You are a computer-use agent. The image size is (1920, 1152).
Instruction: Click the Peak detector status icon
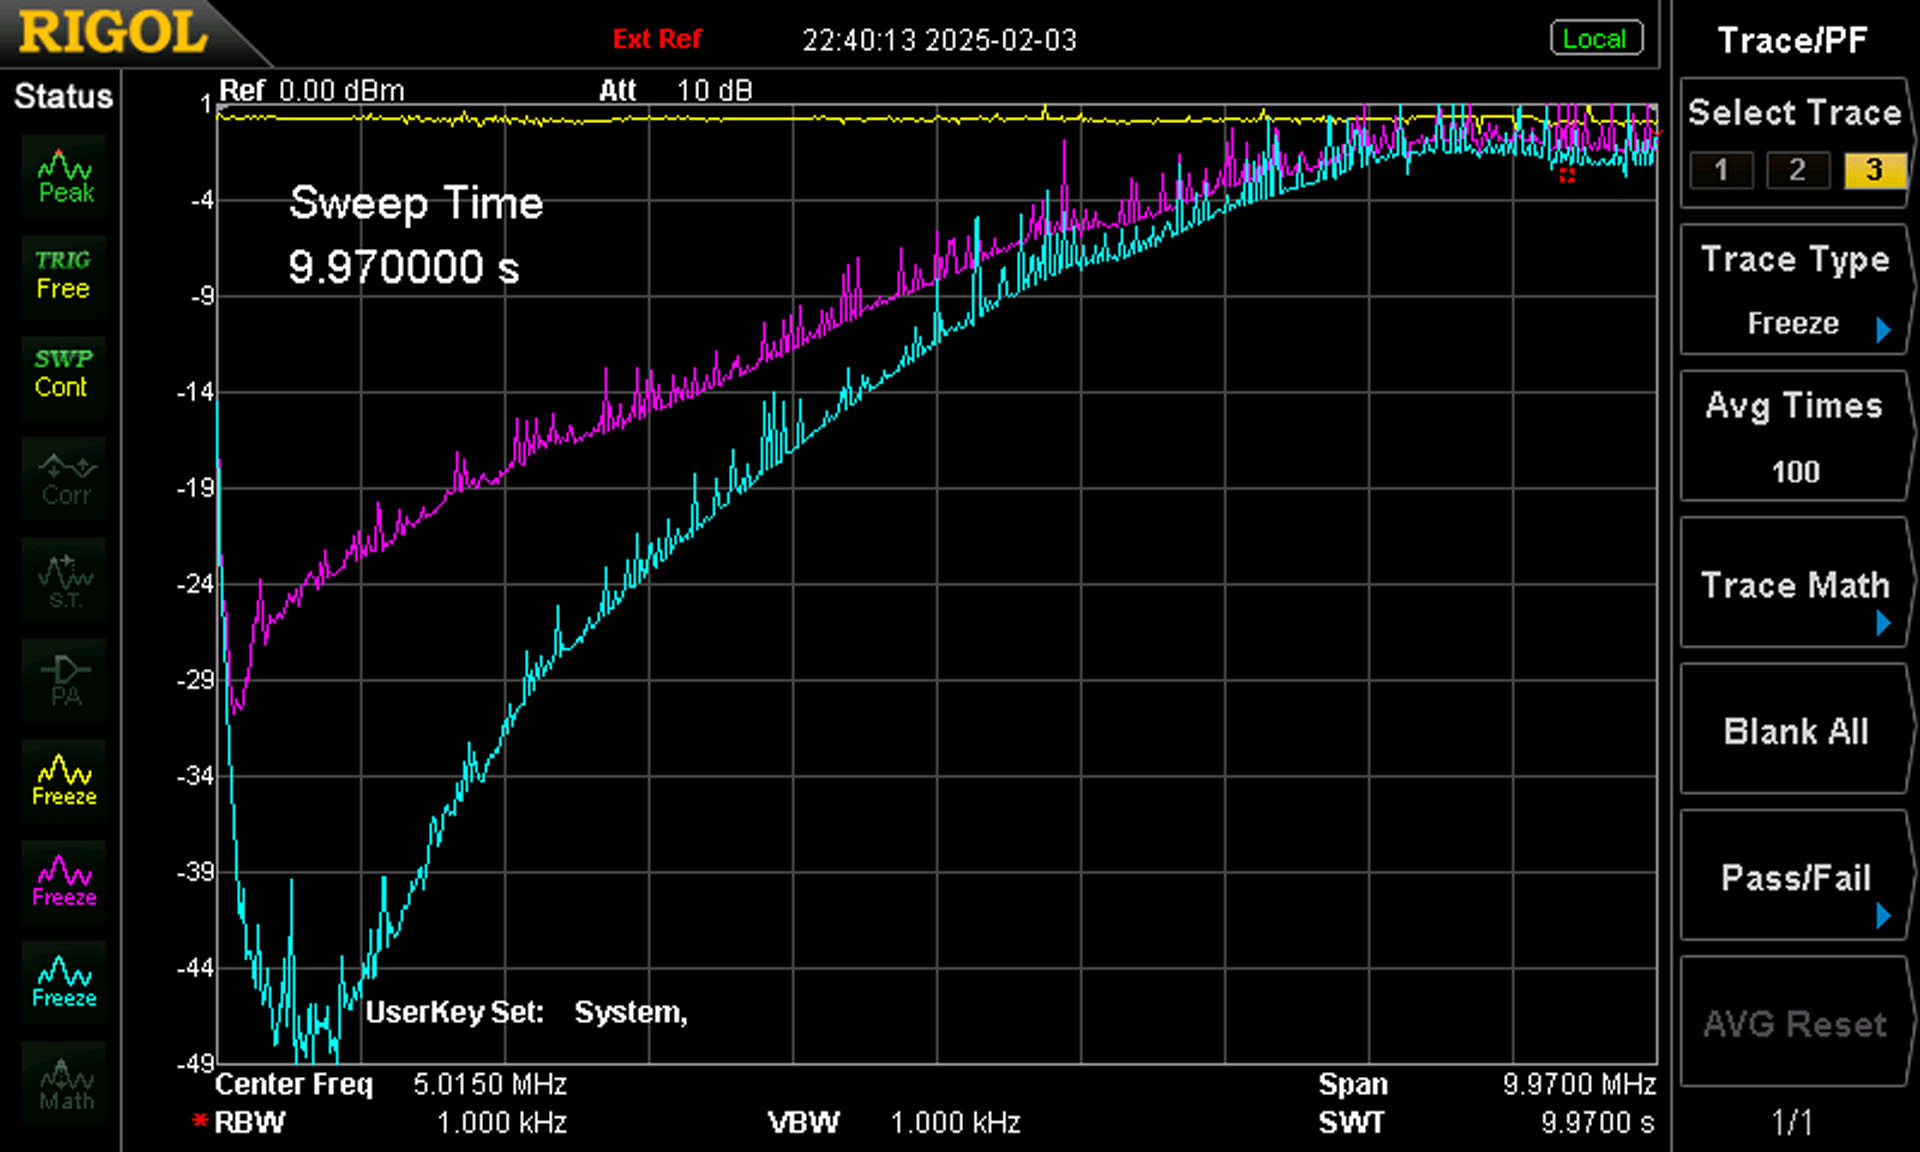pos(65,177)
